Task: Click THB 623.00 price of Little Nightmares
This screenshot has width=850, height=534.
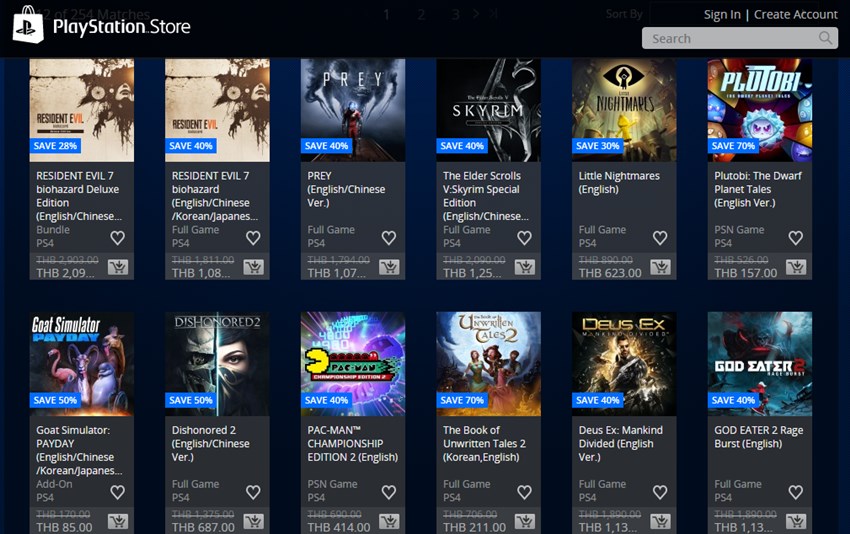Action: 610,273
